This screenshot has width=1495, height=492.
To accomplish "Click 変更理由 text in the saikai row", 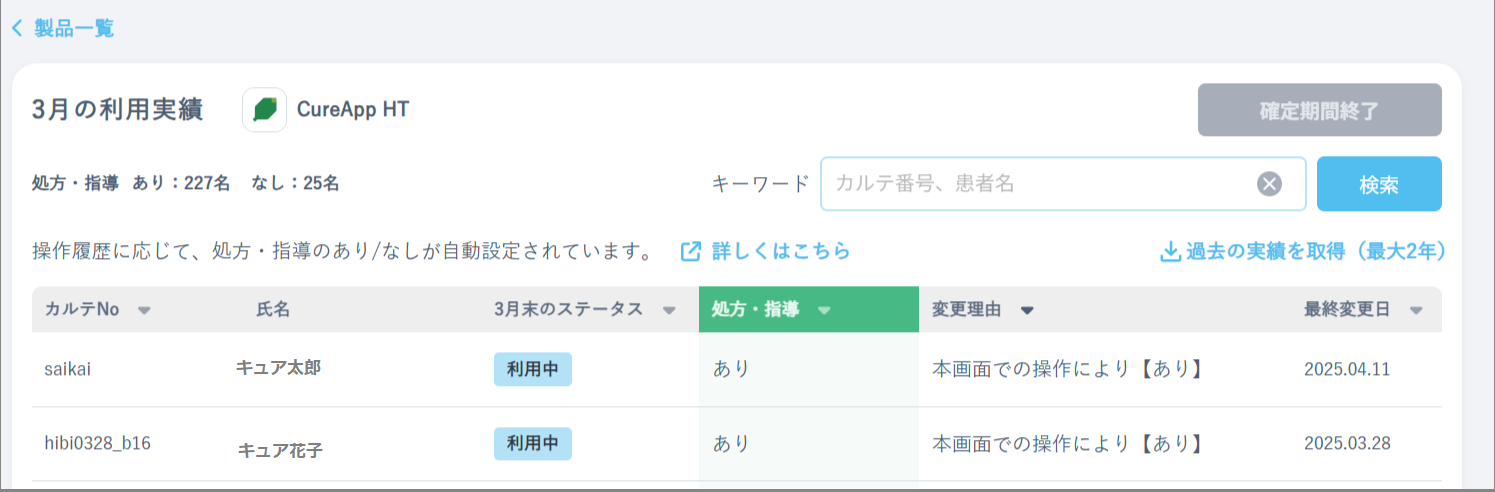I will 1066,369.
